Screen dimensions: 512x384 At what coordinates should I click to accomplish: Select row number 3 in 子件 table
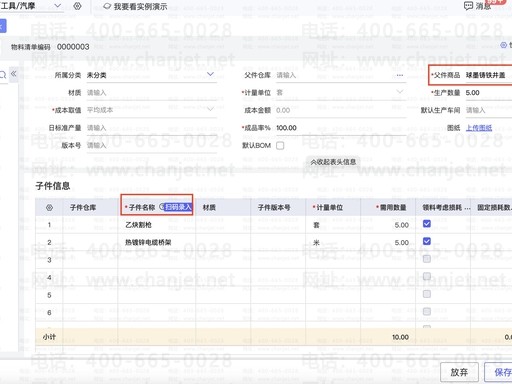tap(49, 260)
